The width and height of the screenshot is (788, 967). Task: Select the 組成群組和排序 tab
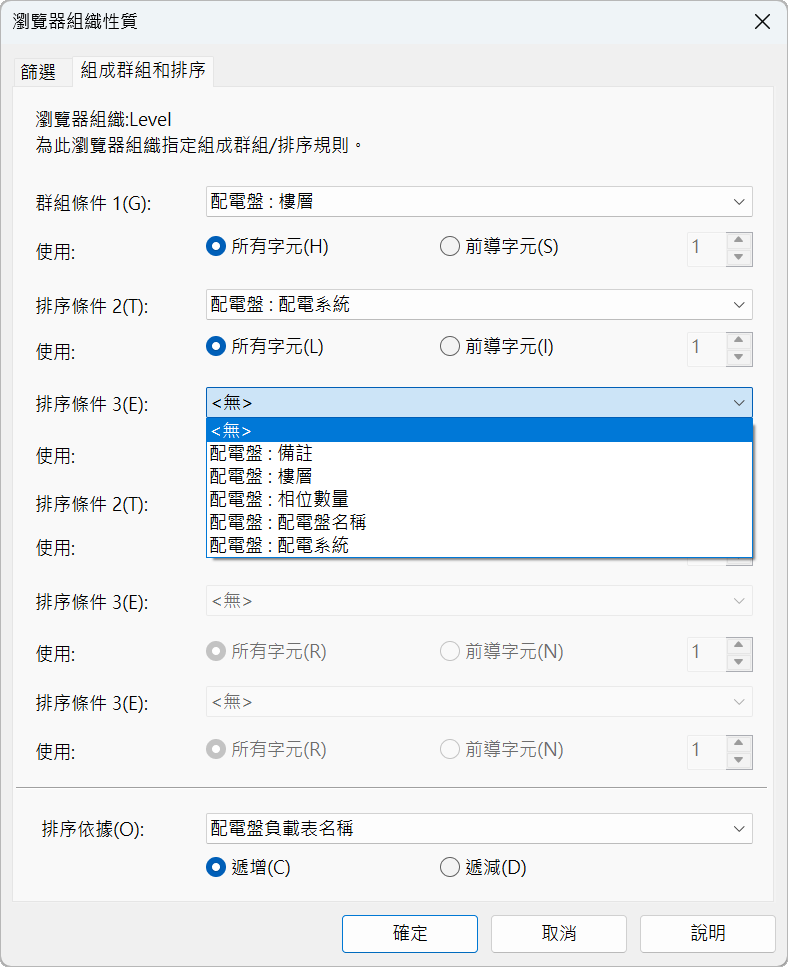click(x=143, y=70)
